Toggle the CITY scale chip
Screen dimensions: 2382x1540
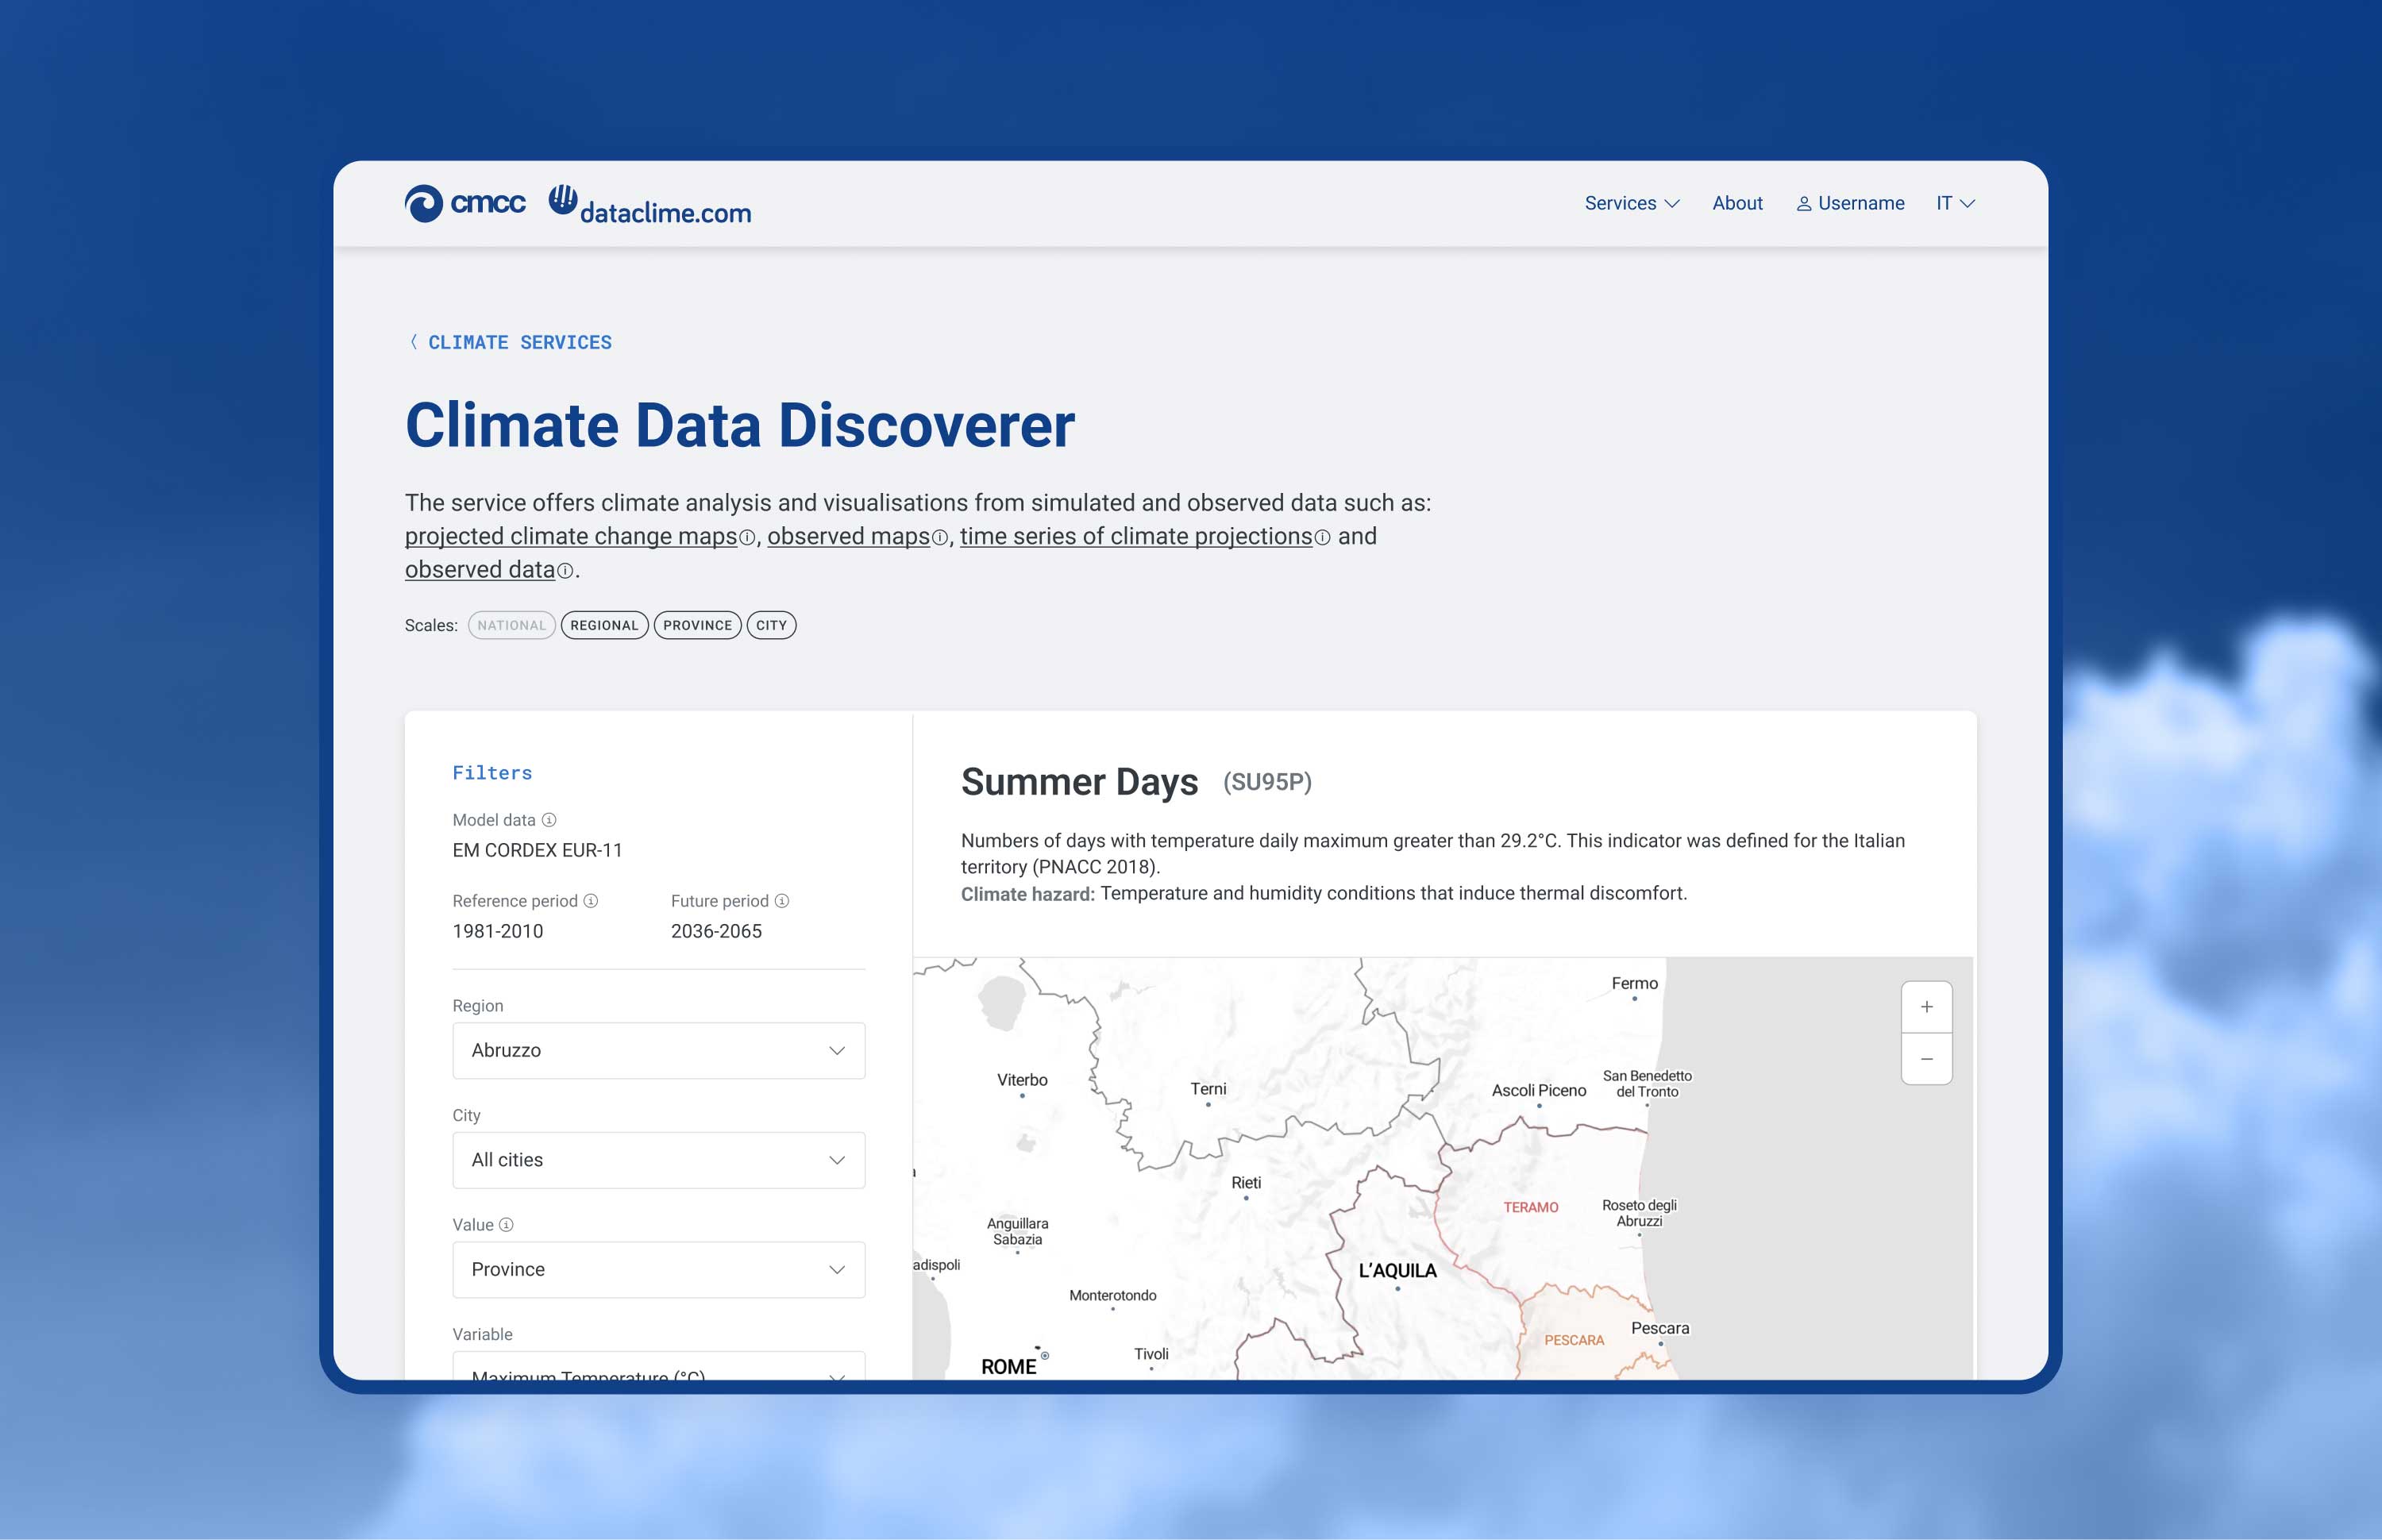(770, 625)
